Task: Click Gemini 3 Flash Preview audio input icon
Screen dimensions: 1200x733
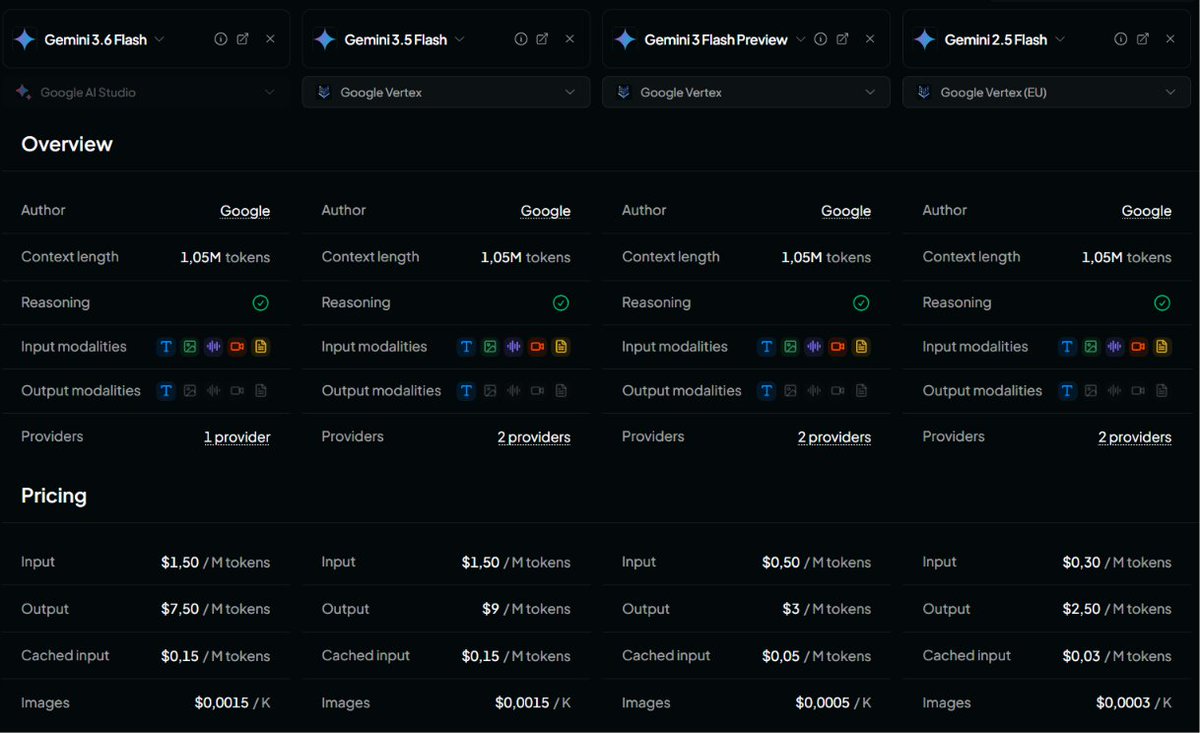Action: click(x=814, y=347)
